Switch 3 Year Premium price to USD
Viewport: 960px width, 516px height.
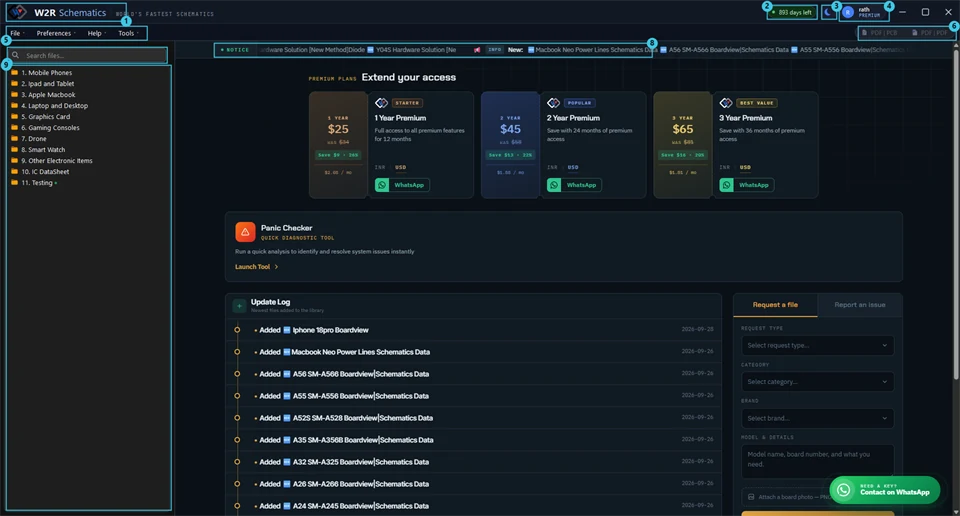(x=745, y=167)
